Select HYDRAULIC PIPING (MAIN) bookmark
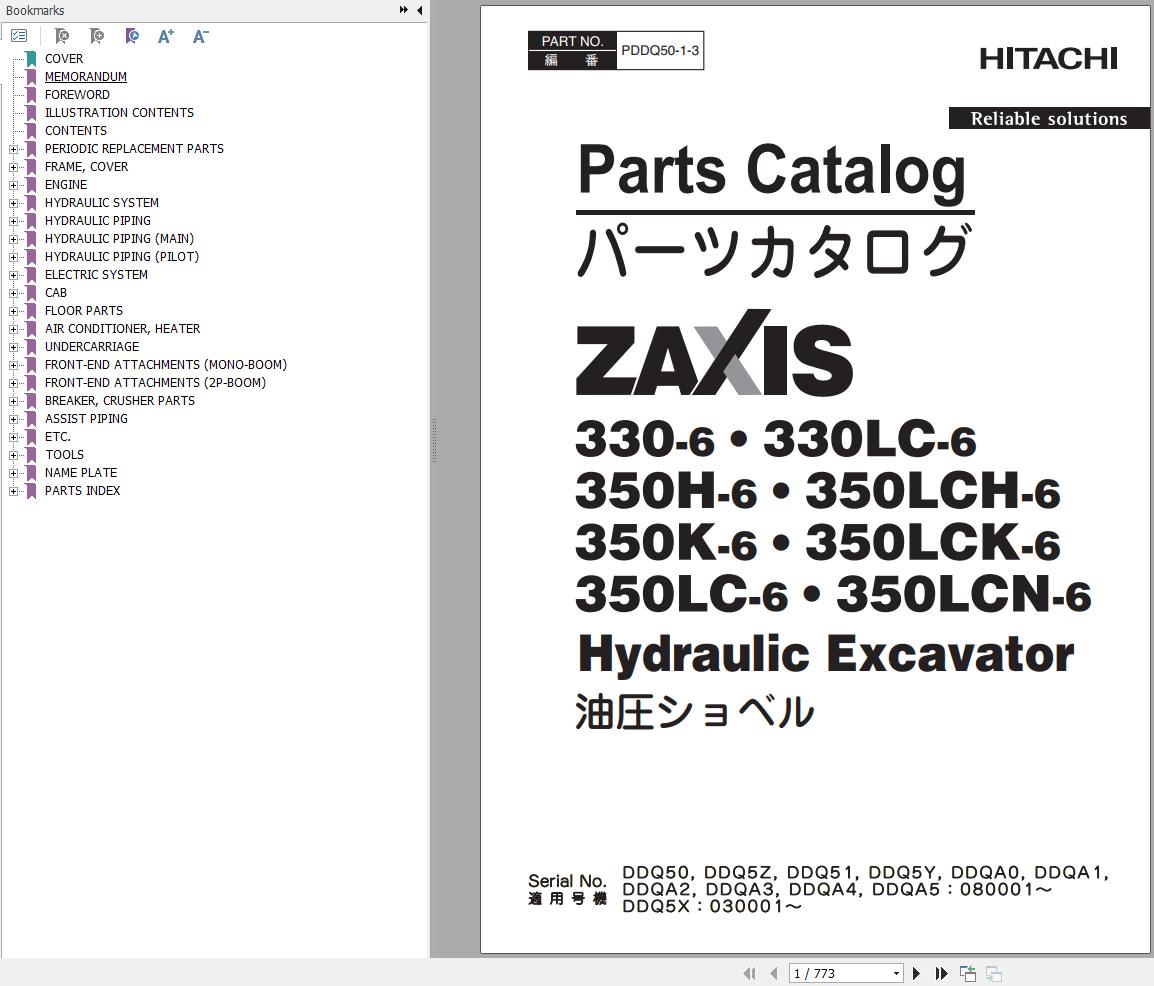The height and width of the screenshot is (986, 1154). point(119,238)
